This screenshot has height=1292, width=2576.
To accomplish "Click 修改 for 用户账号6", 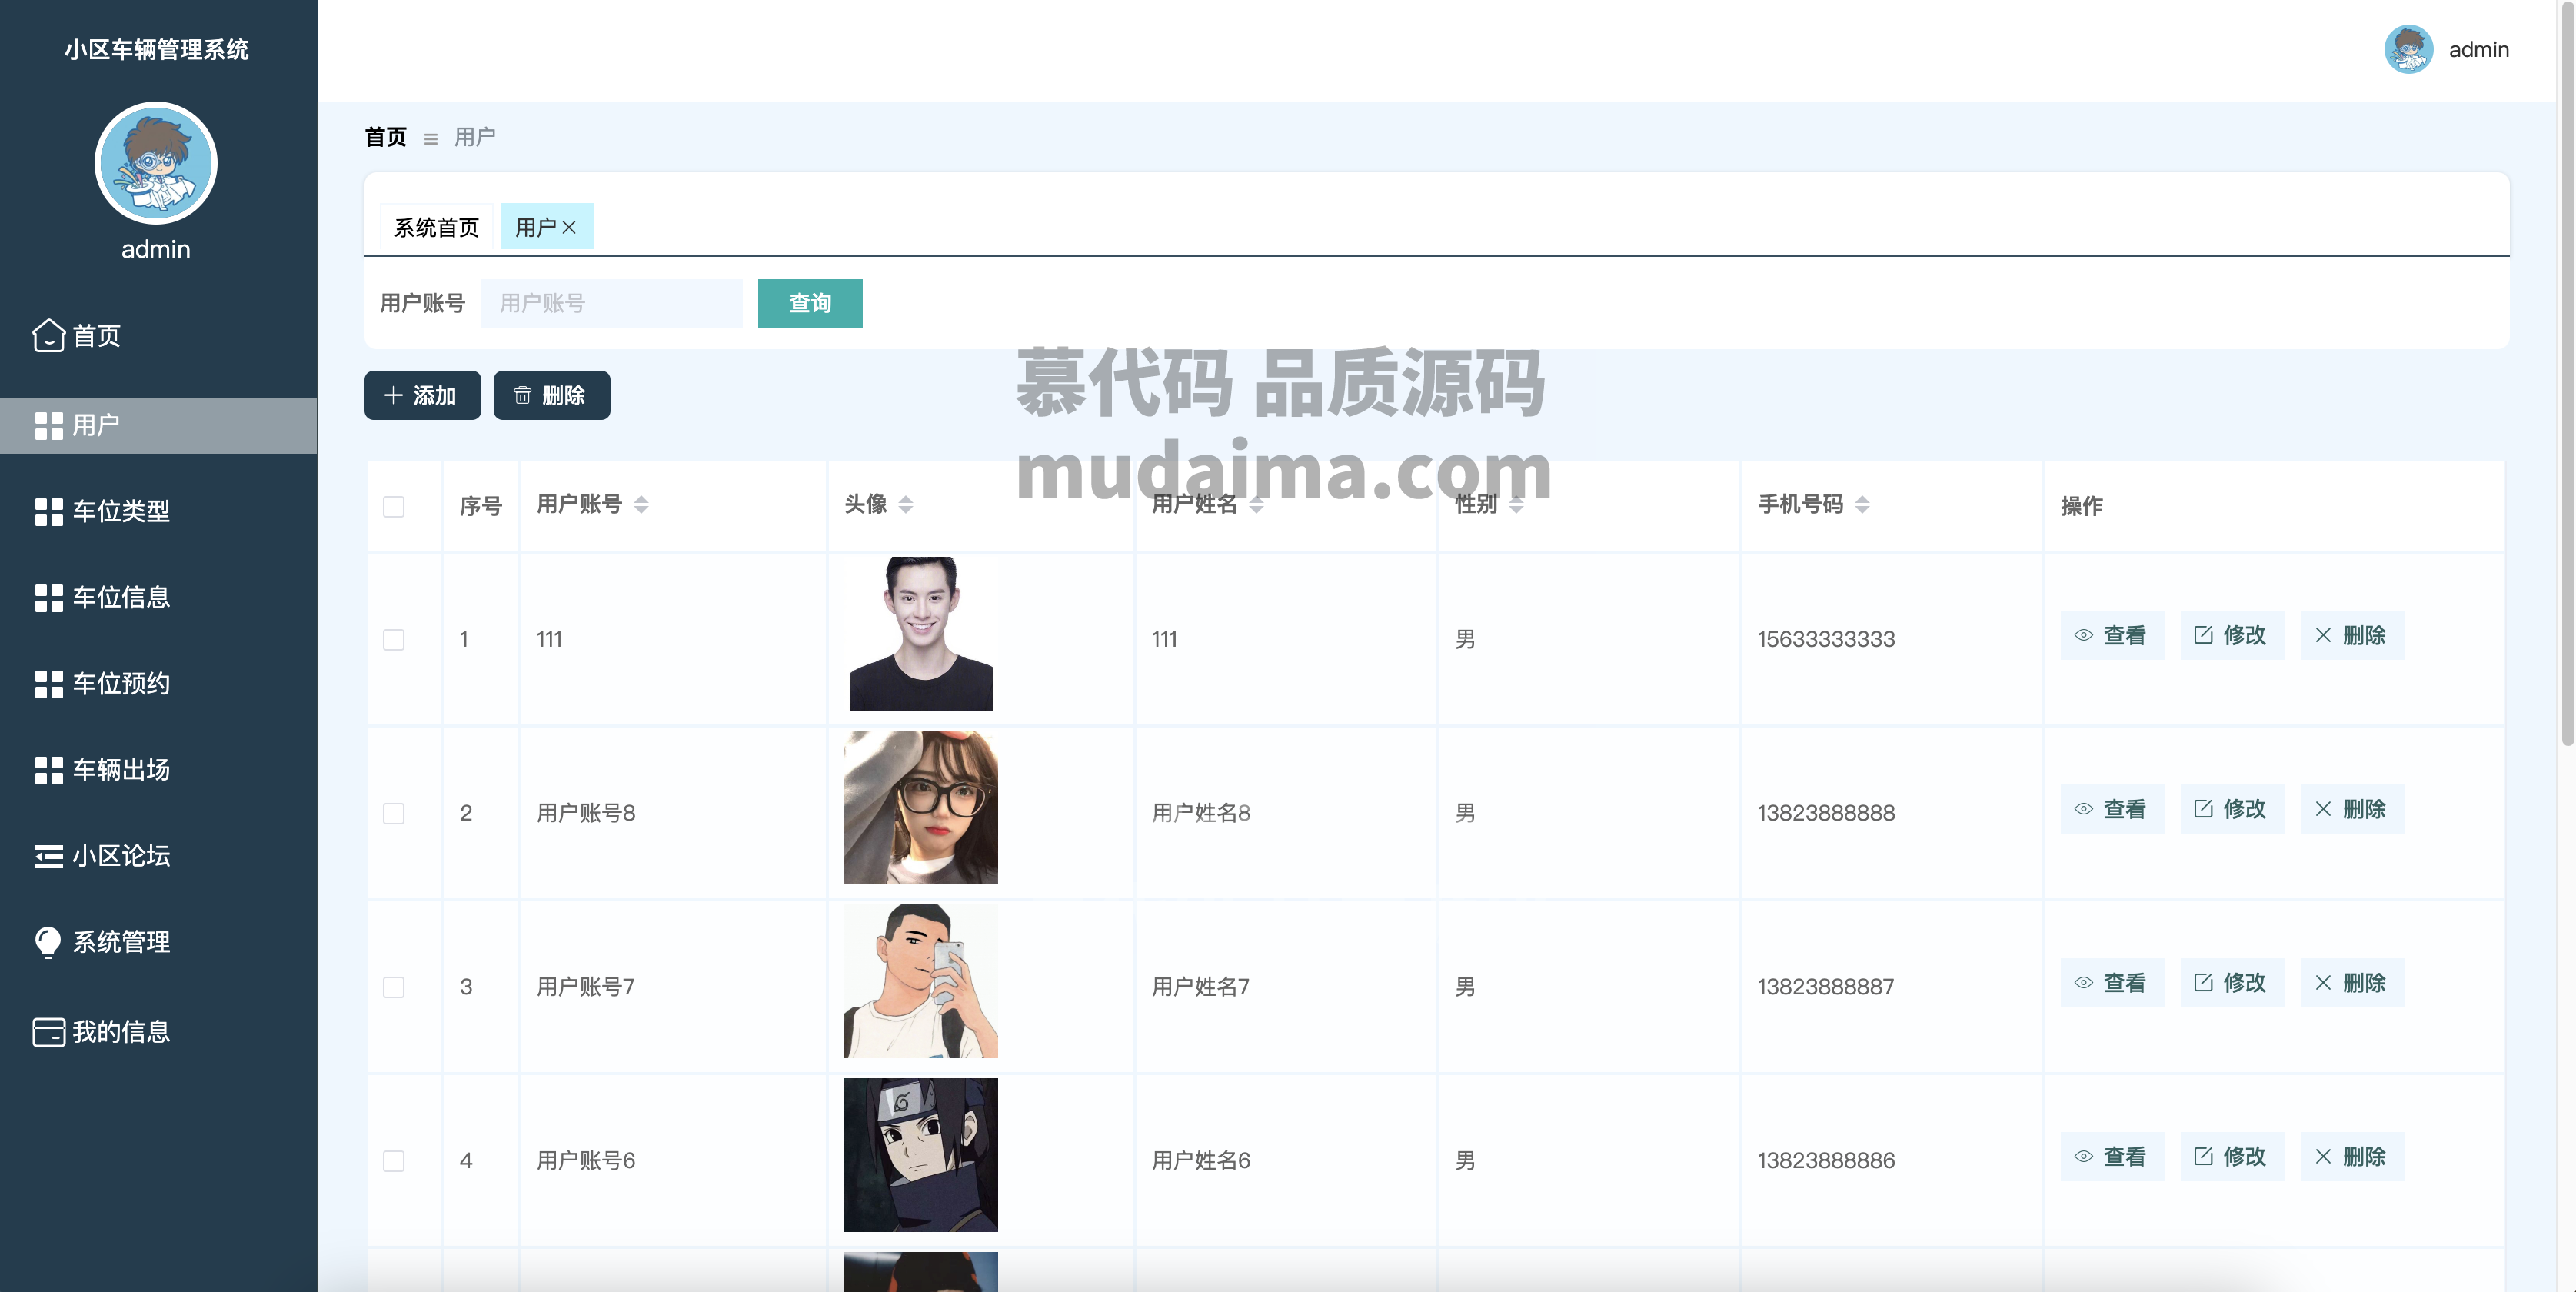I will pyautogui.click(x=2232, y=1157).
